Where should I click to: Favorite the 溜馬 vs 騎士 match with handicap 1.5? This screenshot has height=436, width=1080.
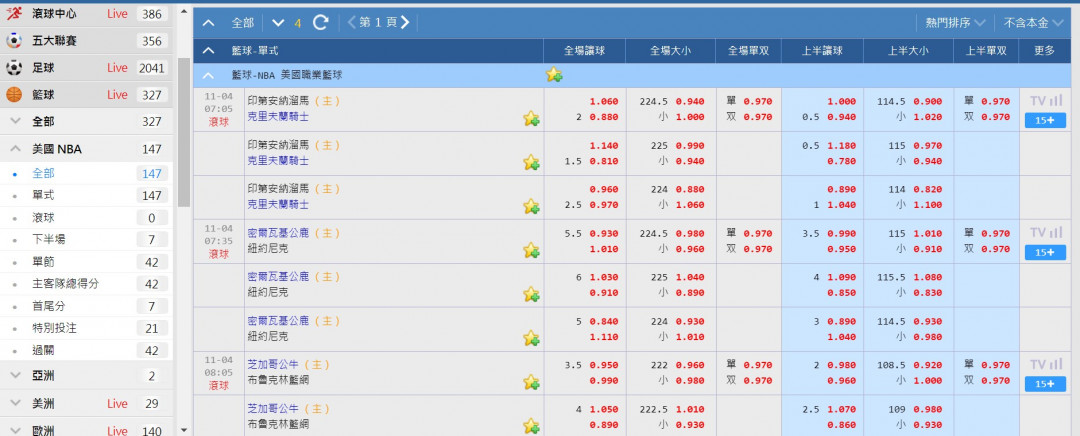pyautogui.click(x=531, y=163)
